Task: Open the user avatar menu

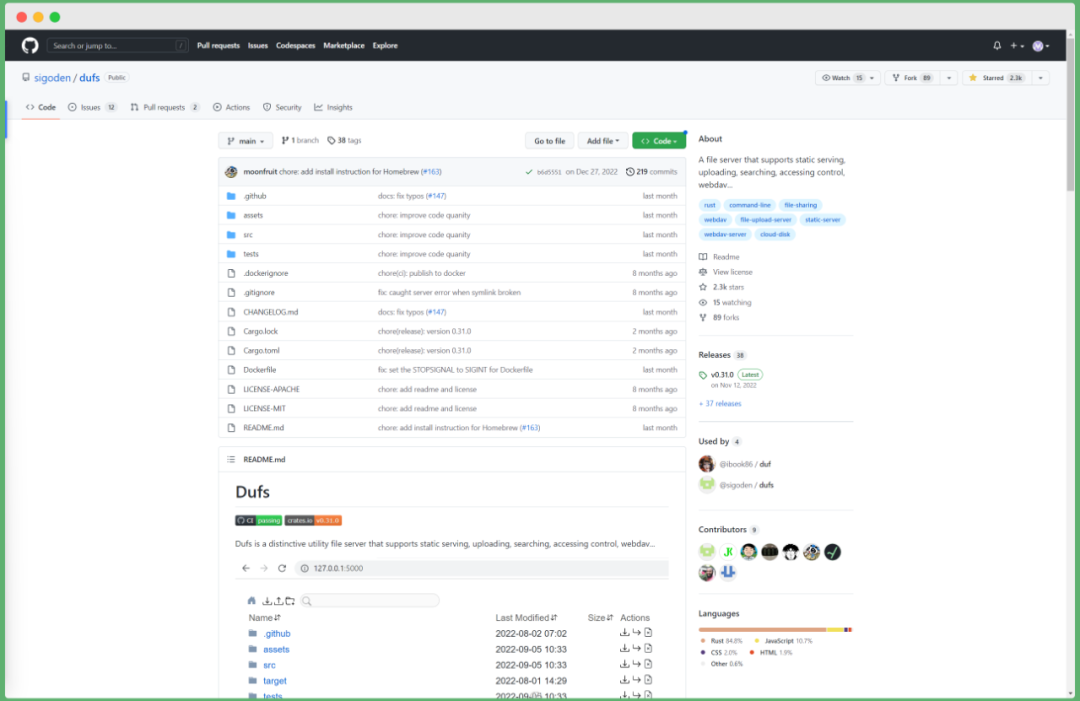Action: coord(1041,45)
